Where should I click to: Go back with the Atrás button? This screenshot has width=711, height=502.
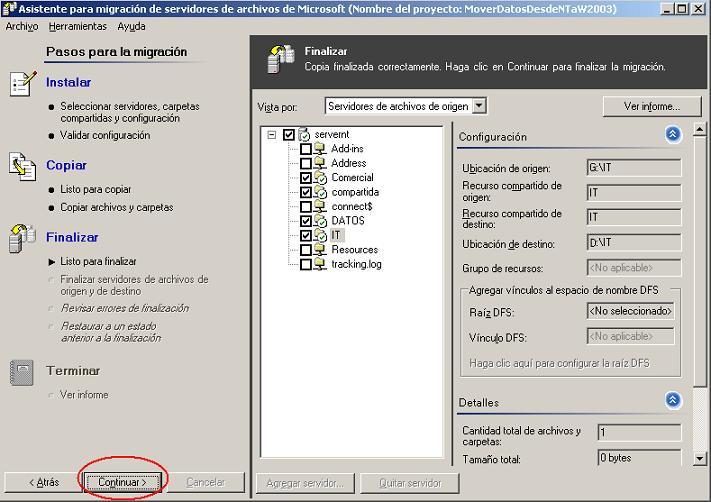tap(44, 483)
